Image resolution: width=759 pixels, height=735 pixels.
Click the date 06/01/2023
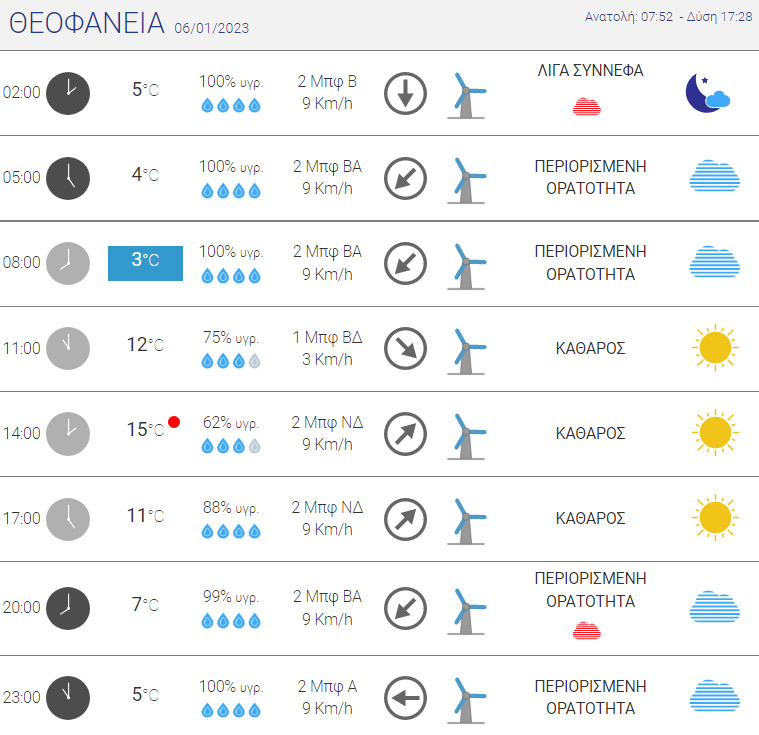(212, 28)
